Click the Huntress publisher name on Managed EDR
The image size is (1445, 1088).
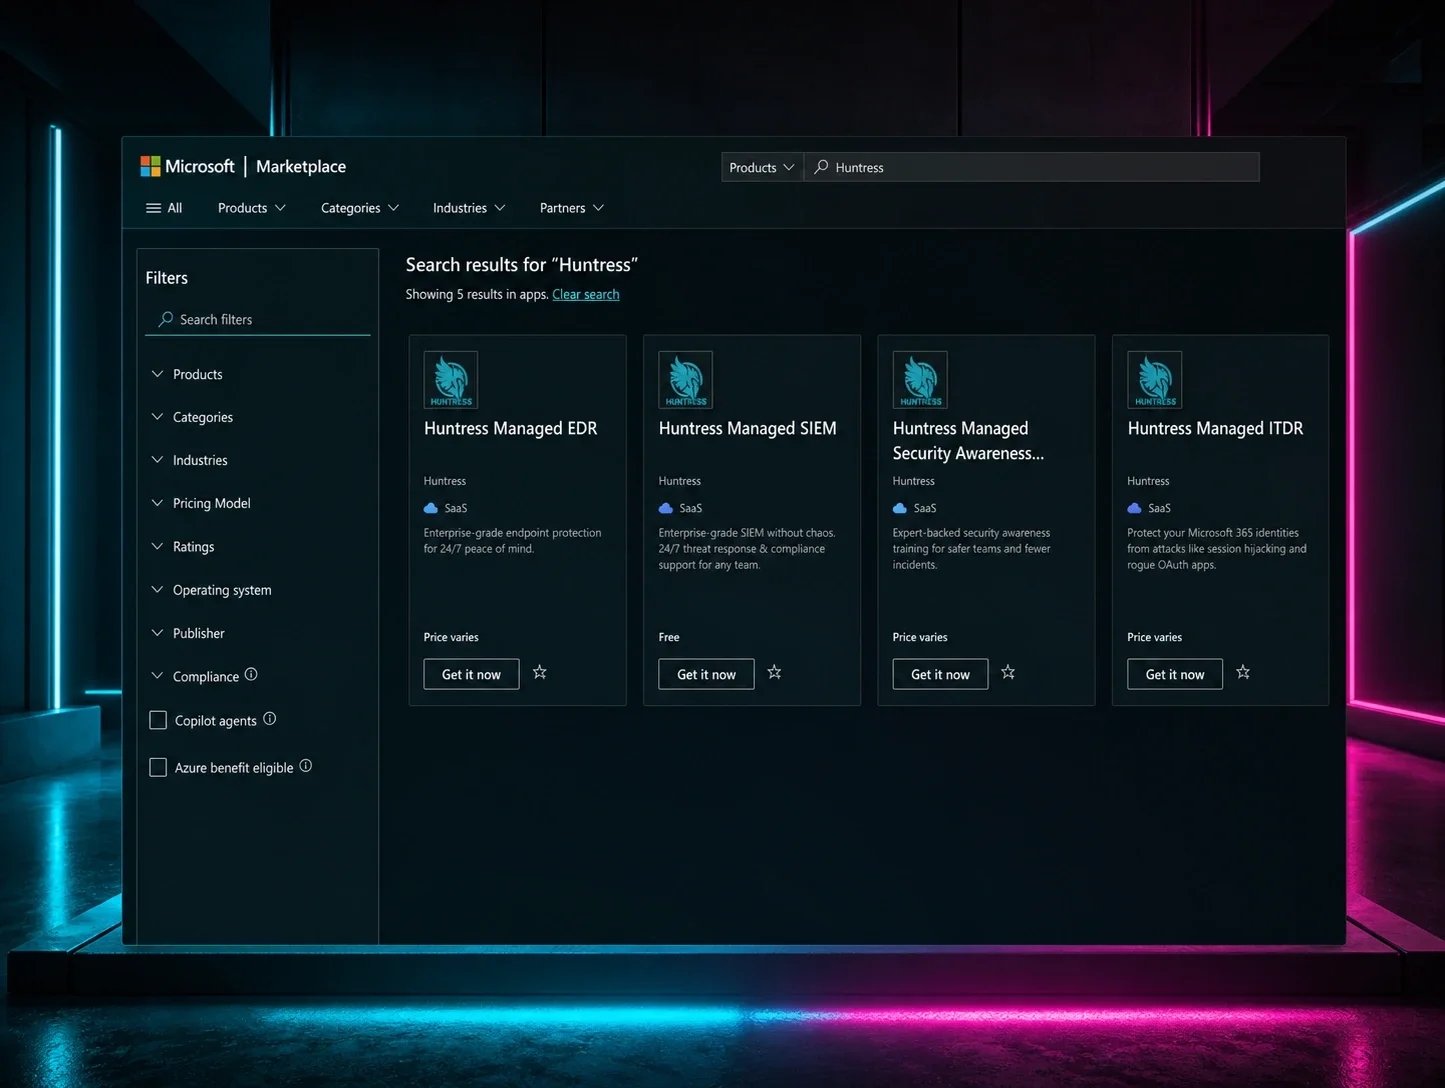tap(445, 481)
